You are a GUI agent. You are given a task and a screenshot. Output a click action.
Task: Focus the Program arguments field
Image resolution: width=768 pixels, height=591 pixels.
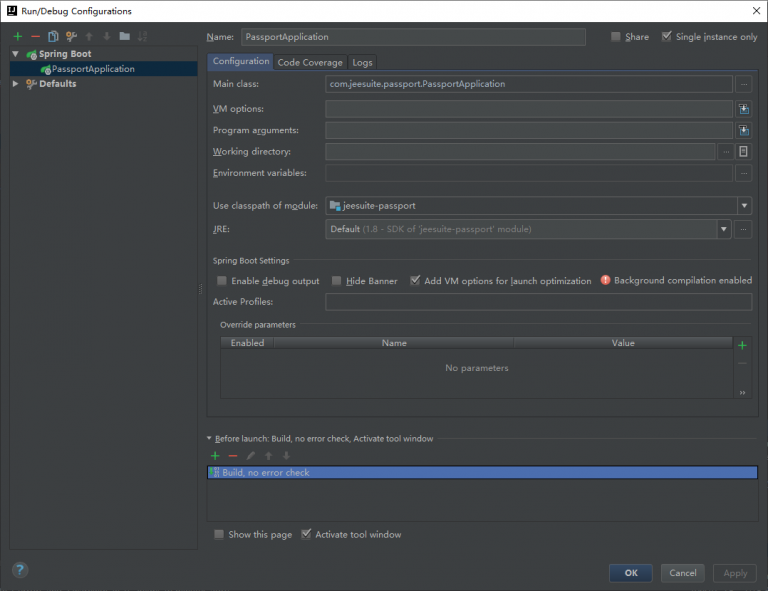(x=529, y=130)
